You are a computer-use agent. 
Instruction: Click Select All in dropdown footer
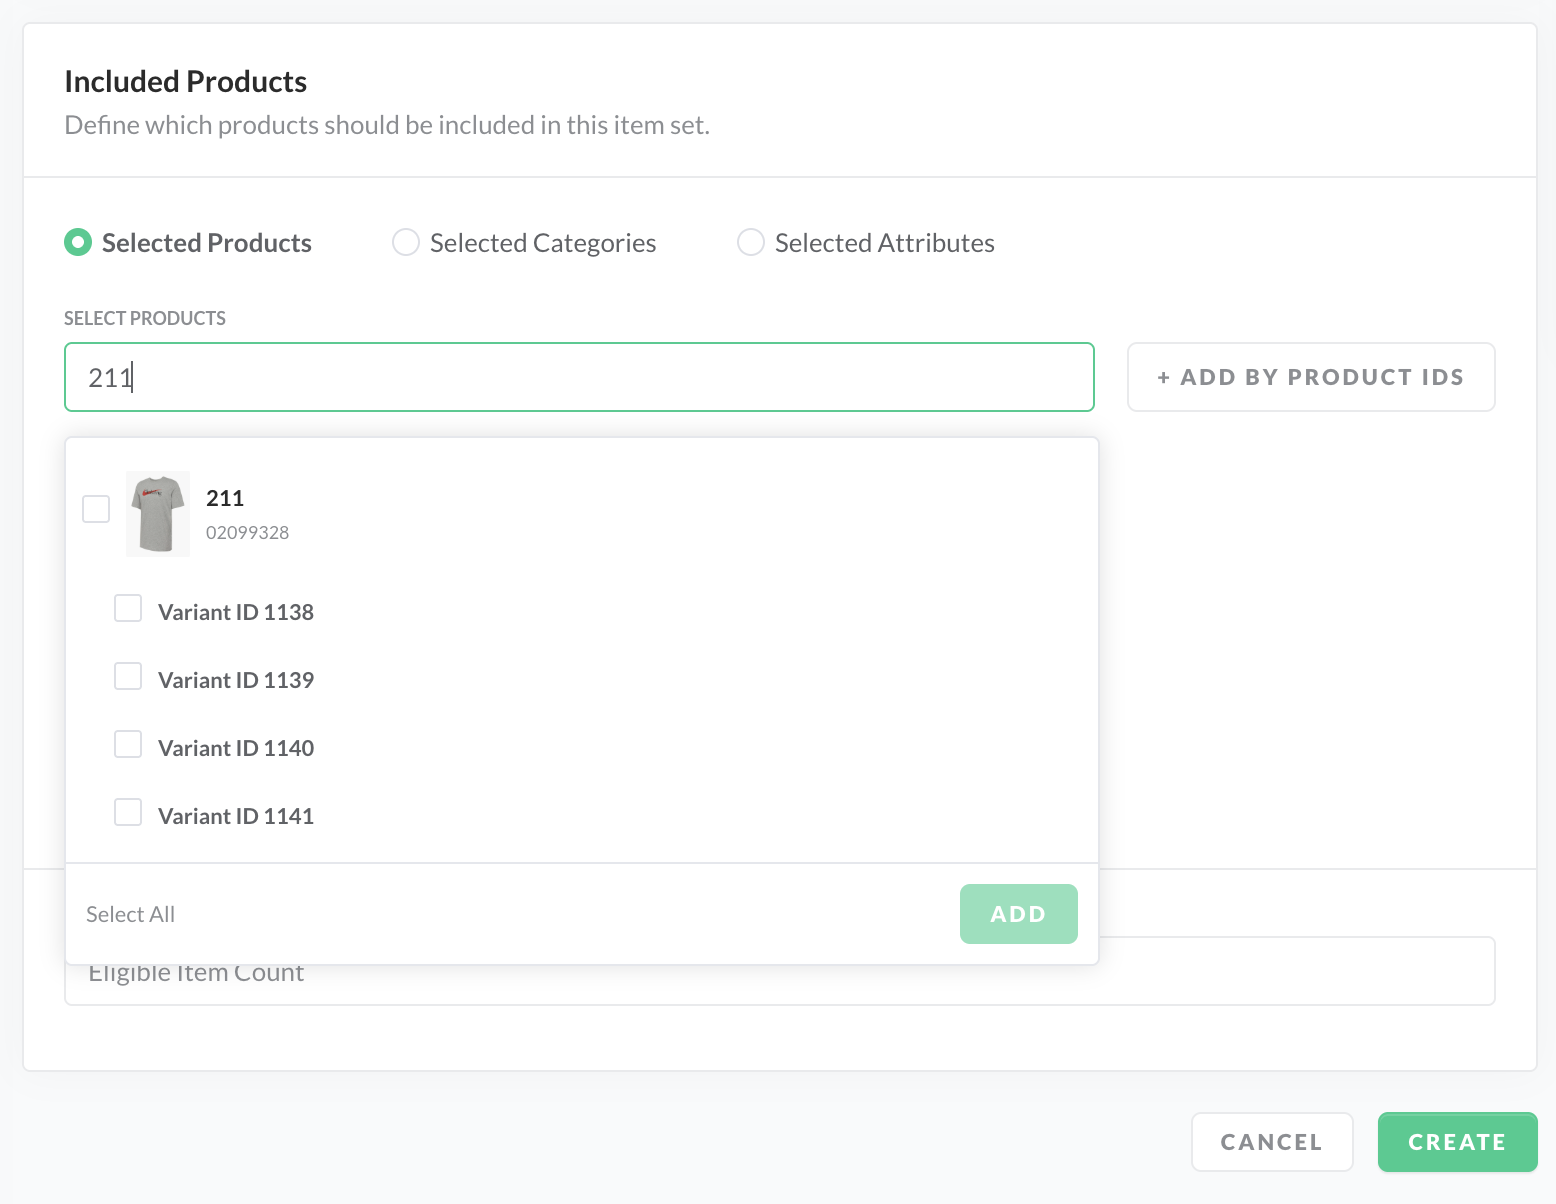pos(130,914)
